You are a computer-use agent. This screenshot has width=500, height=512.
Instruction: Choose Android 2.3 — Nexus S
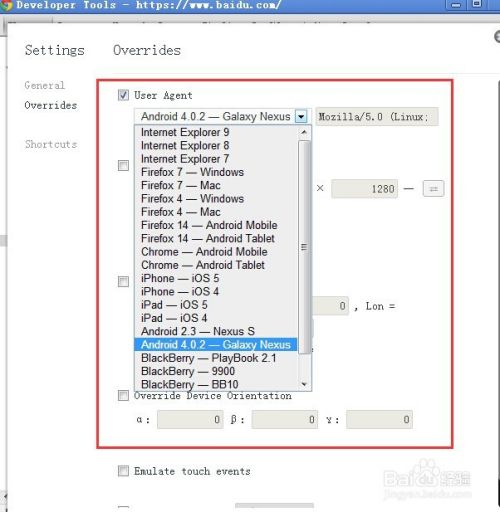[216, 331]
